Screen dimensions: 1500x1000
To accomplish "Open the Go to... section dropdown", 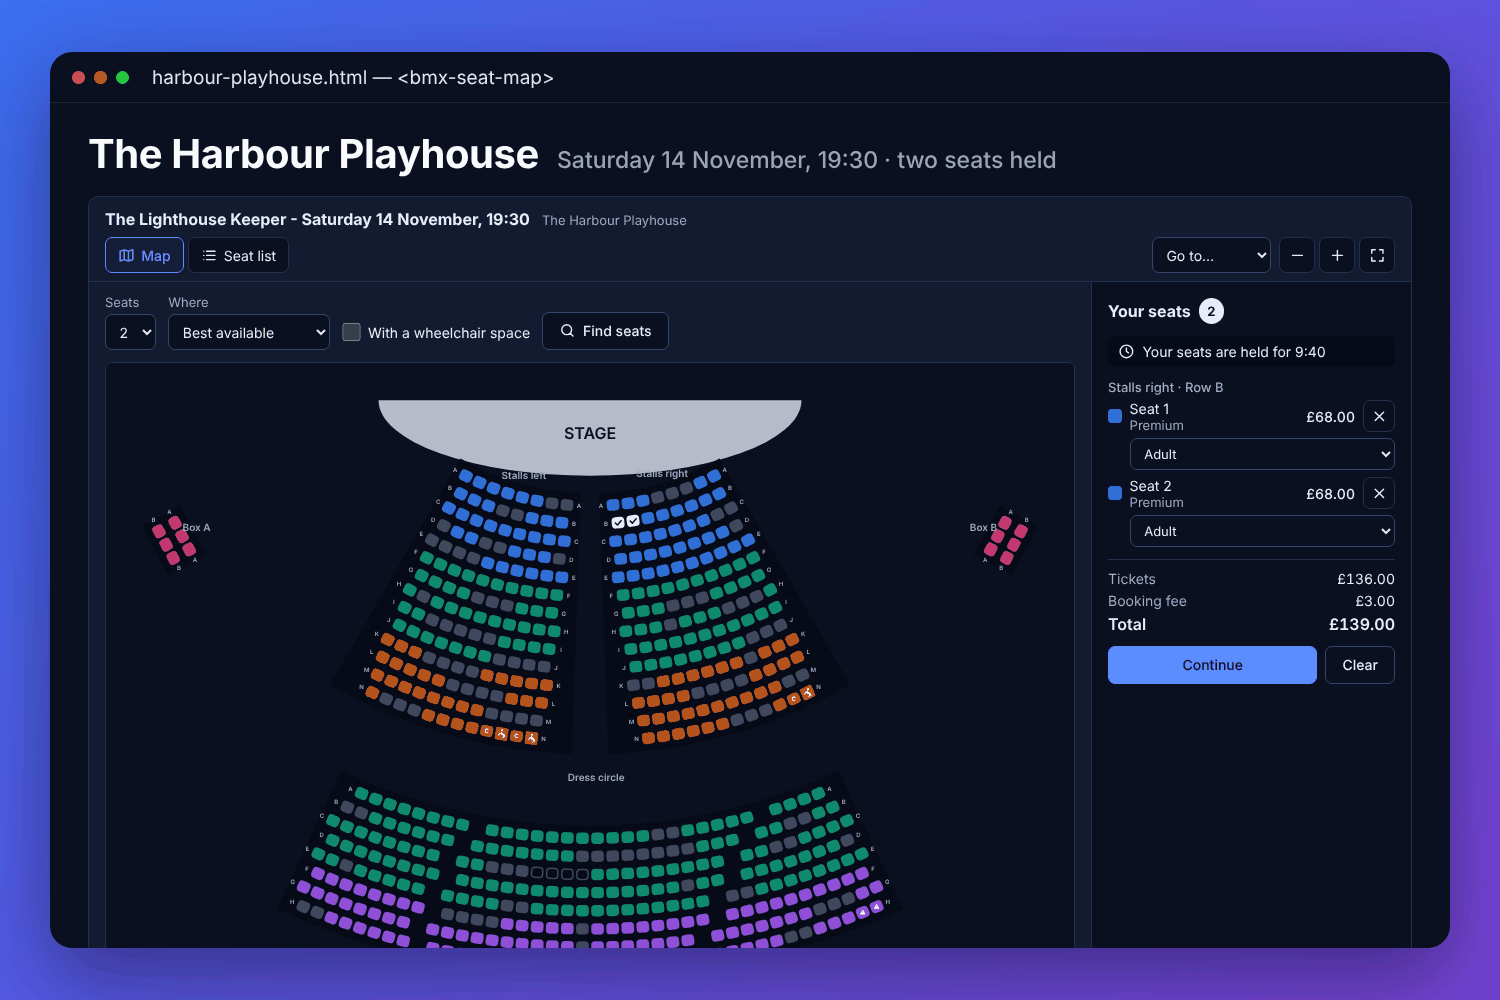I will 1211,256.
